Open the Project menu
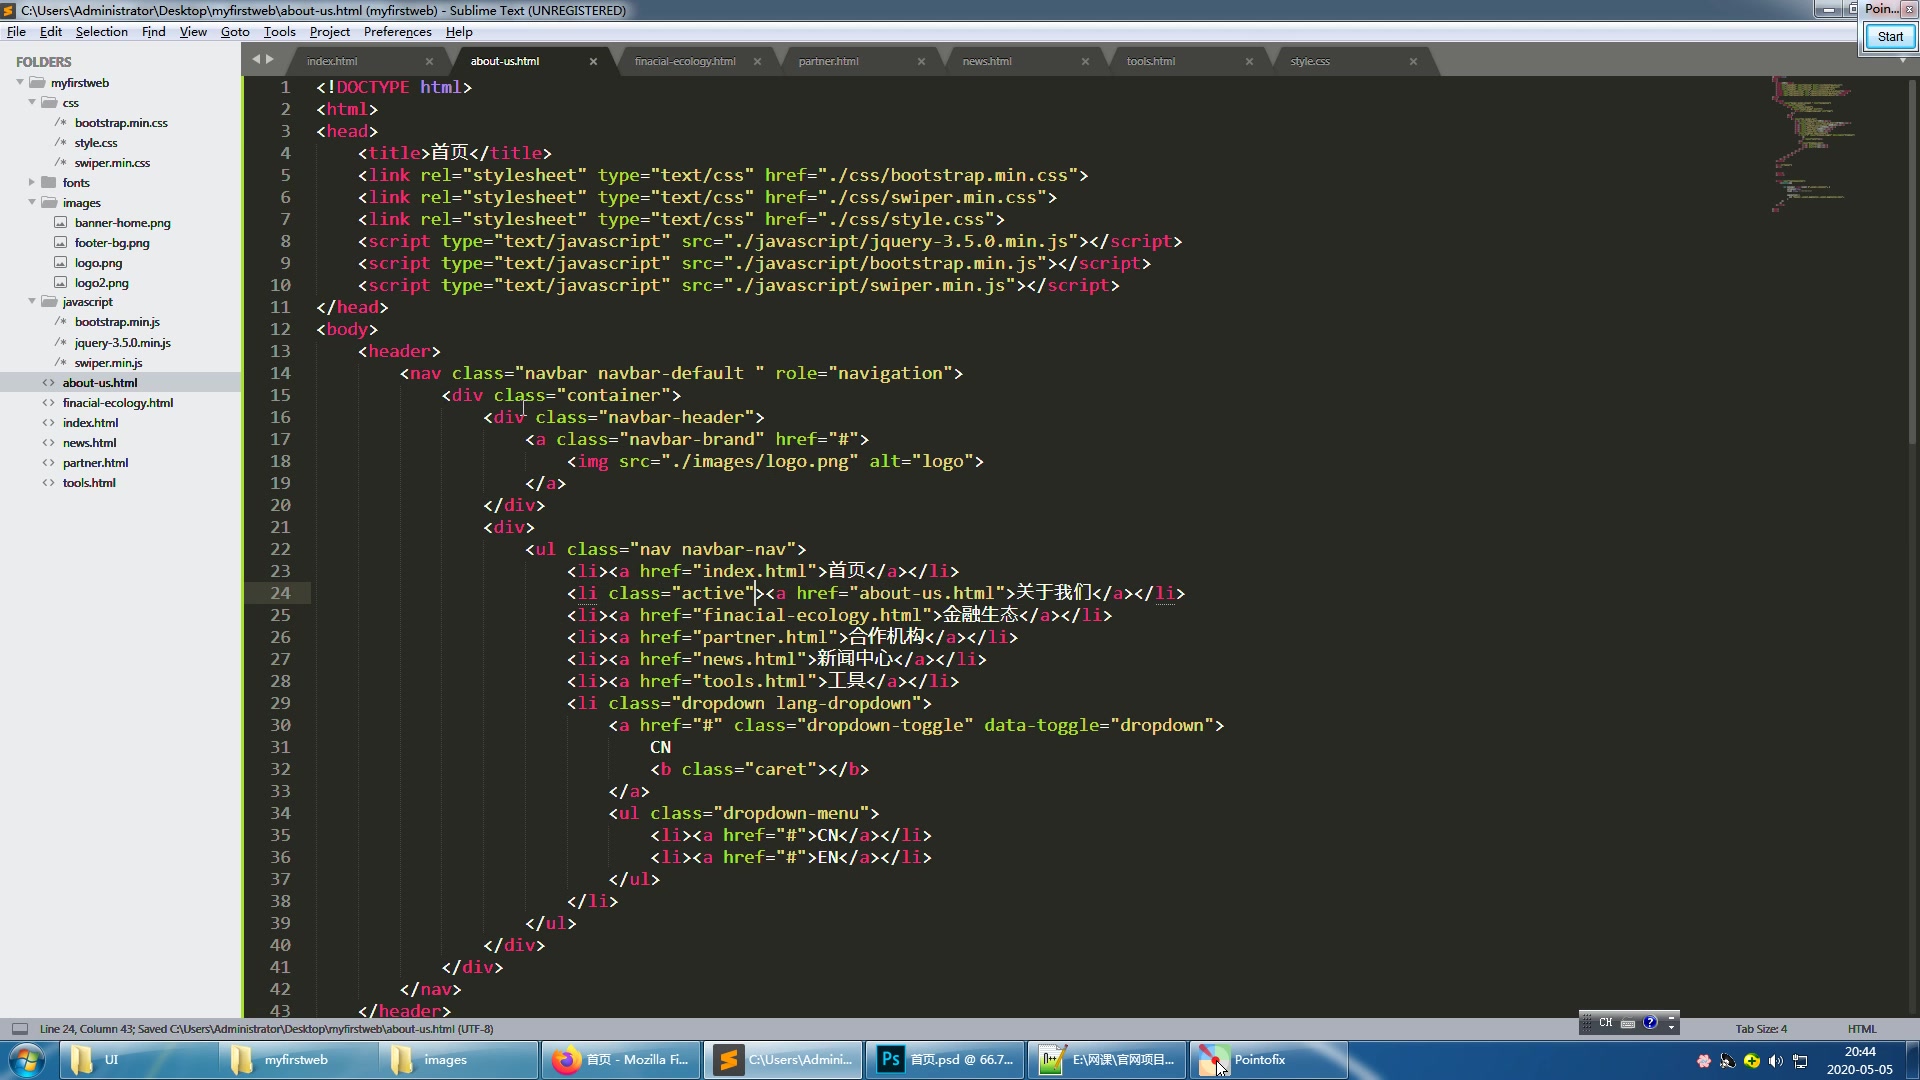Viewport: 1920px width, 1080px height. coord(329,31)
